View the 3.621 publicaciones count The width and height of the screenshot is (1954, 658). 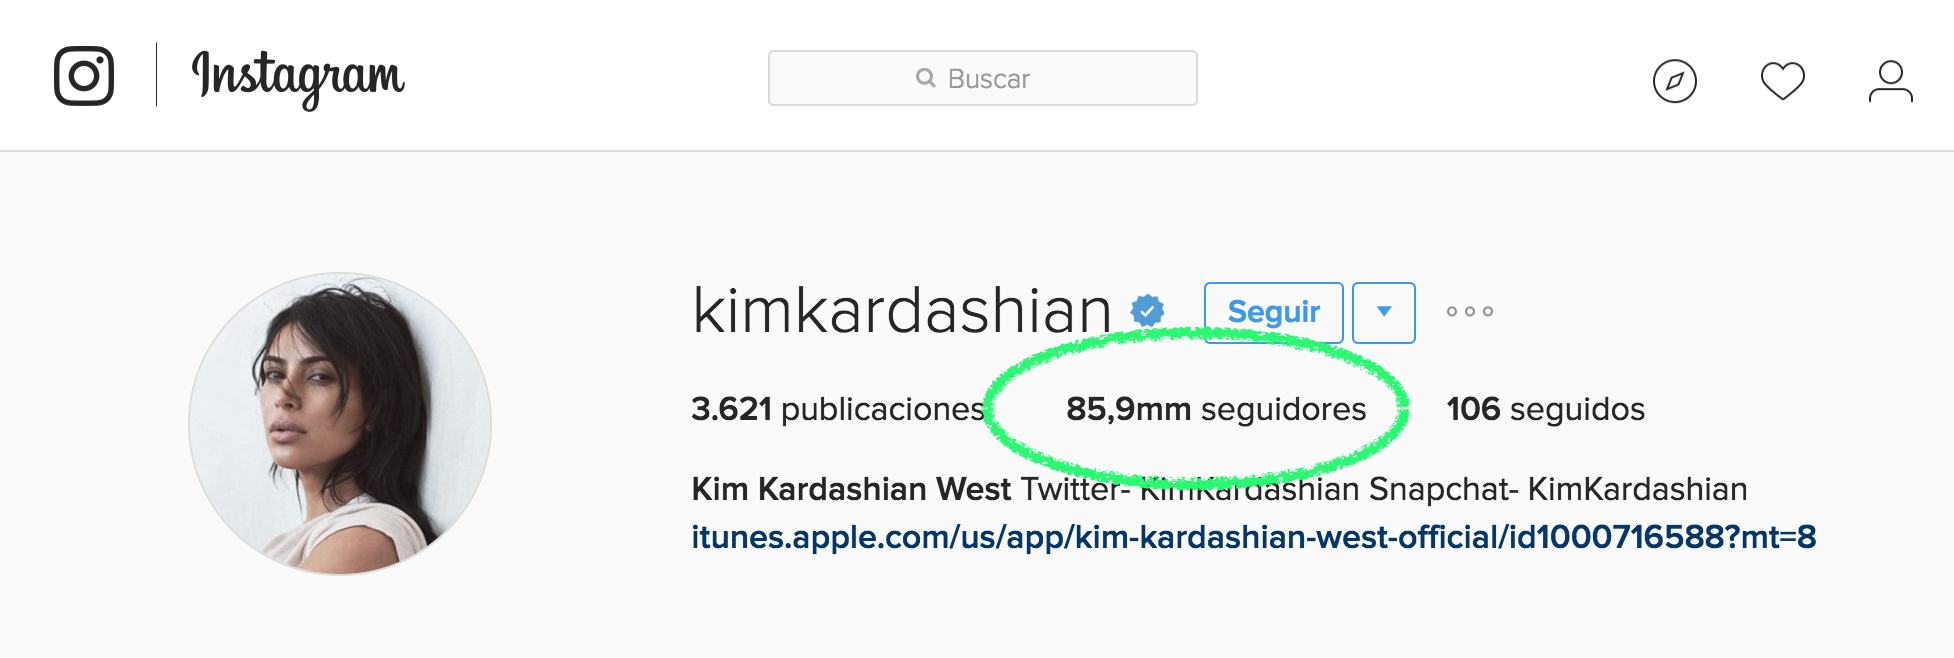point(838,409)
